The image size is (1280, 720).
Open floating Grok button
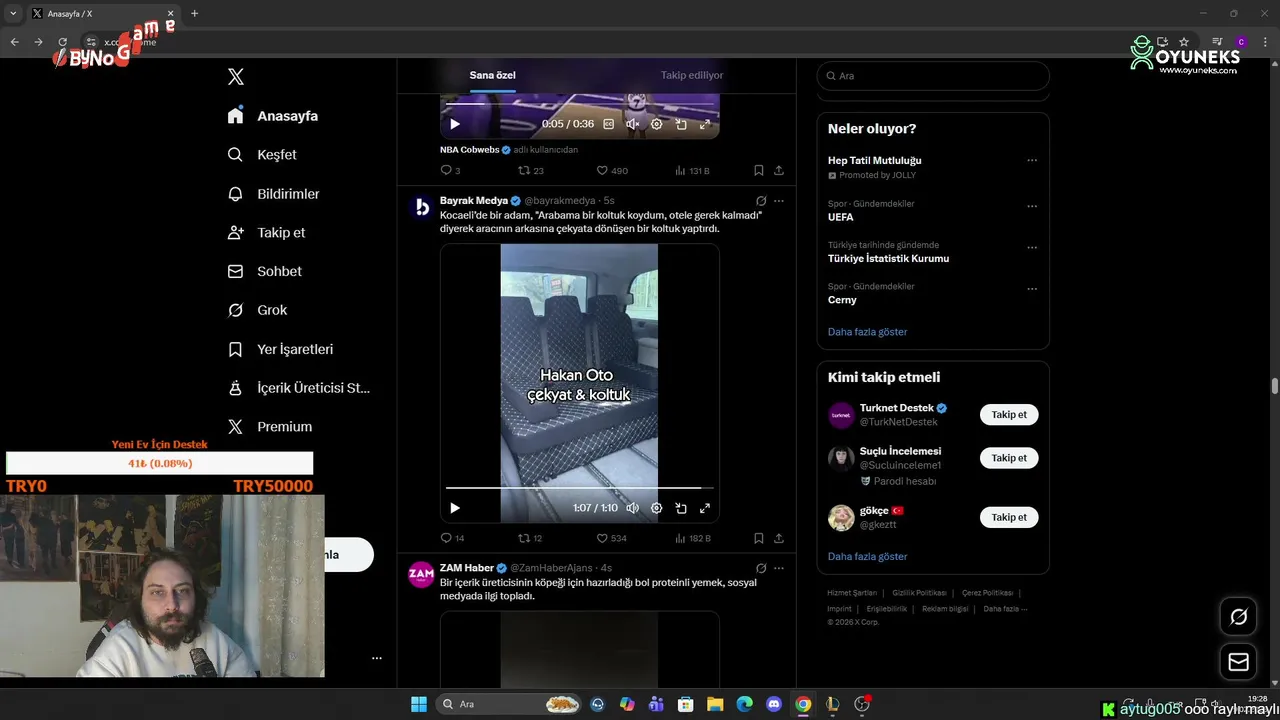click(x=1238, y=617)
